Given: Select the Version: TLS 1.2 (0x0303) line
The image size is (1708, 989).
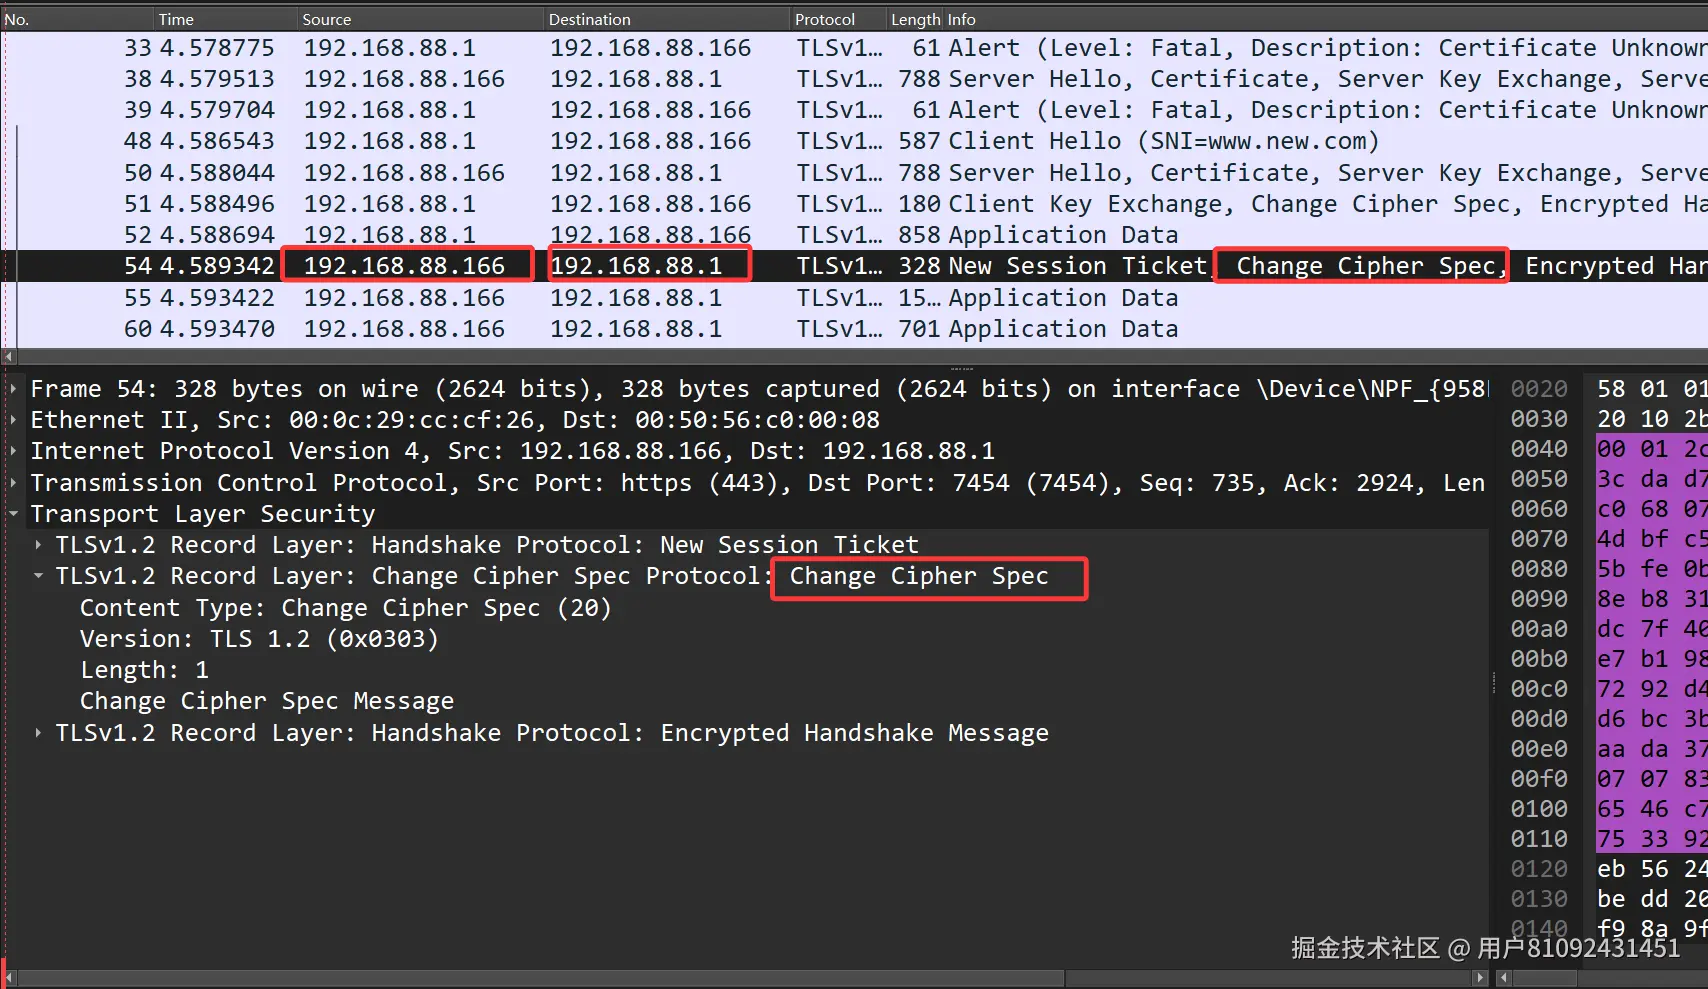Looking at the screenshot, I should pyautogui.click(x=259, y=639).
